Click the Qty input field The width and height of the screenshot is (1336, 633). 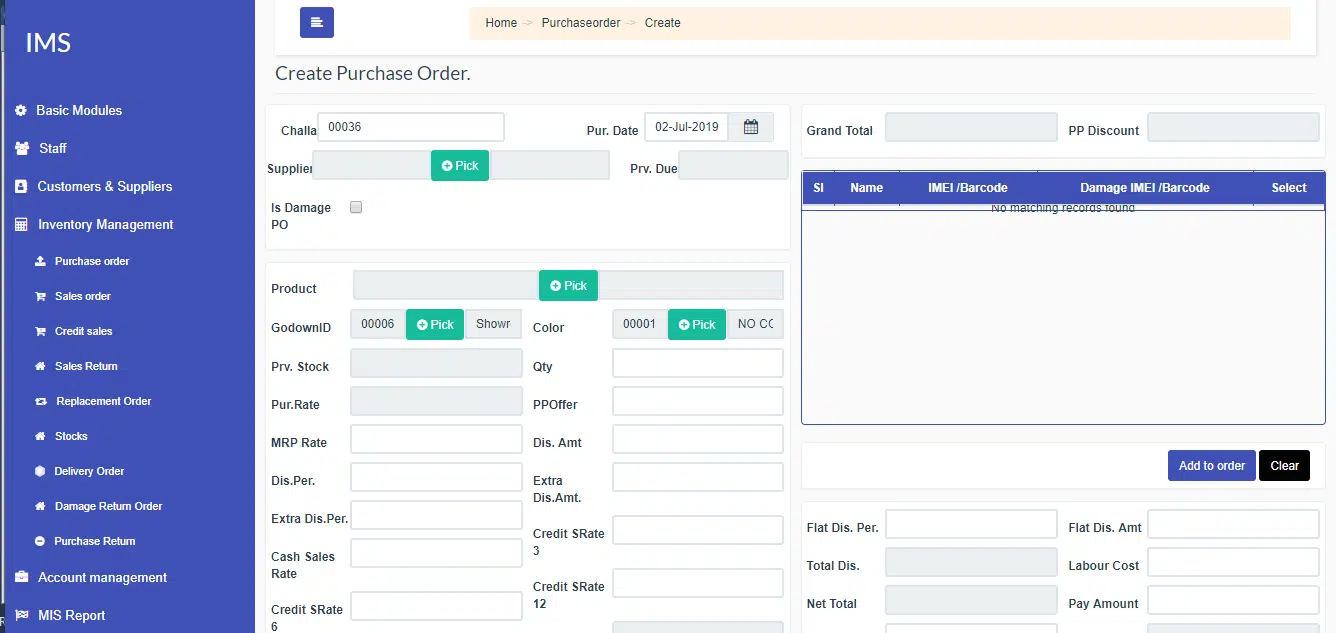[697, 364]
